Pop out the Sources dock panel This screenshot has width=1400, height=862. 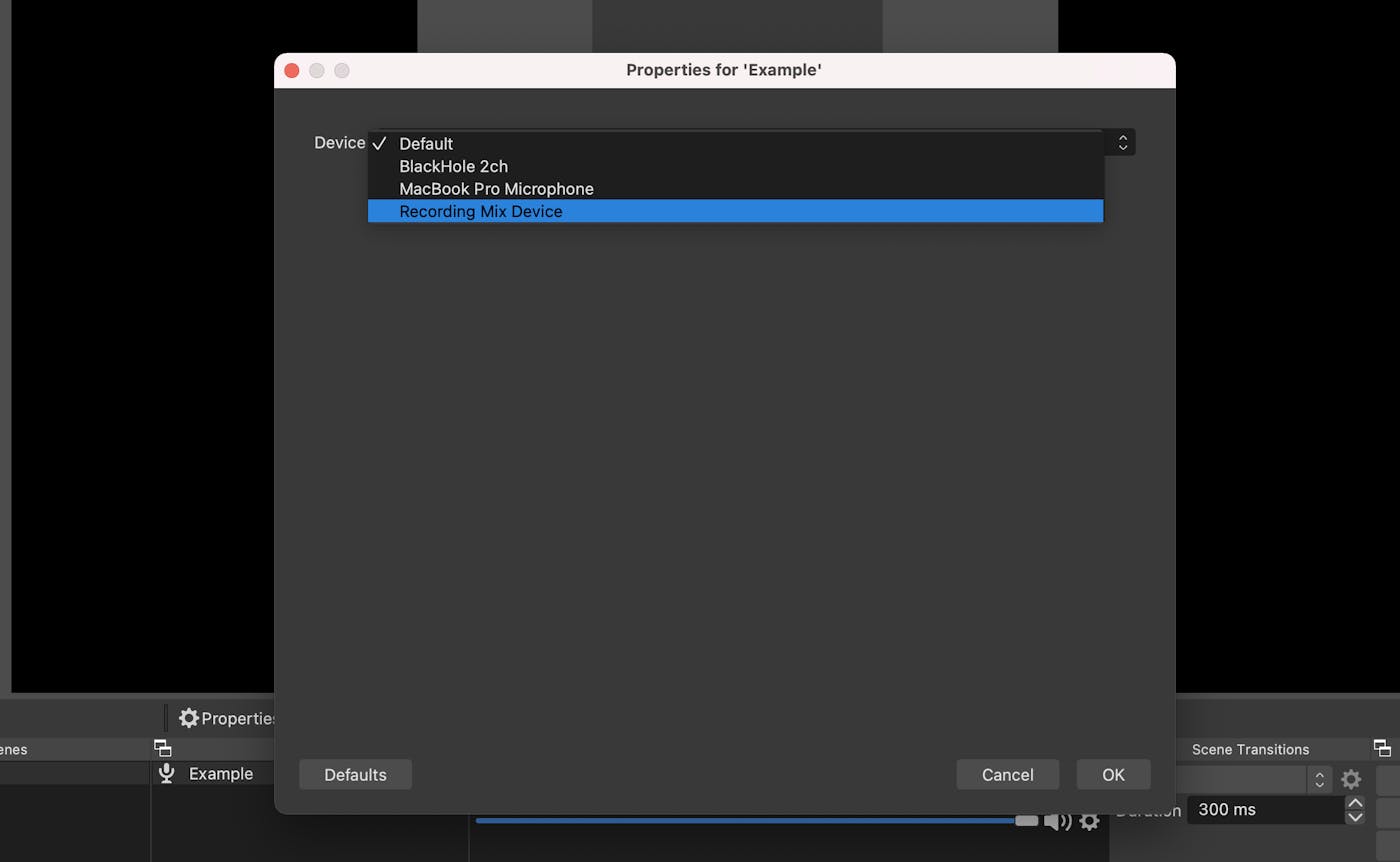click(x=162, y=748)
